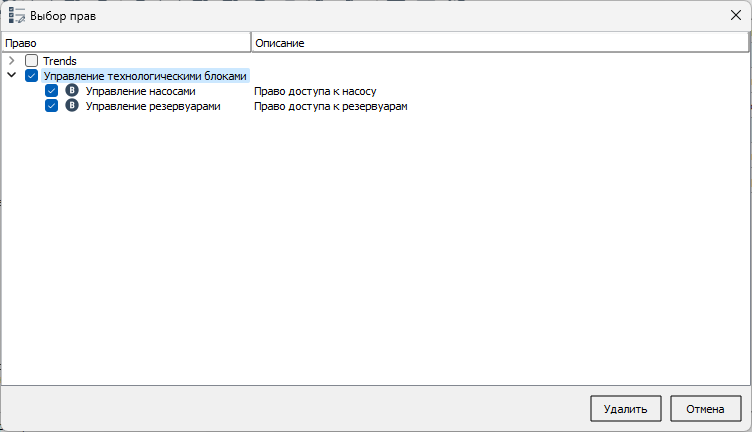752x432 pixels.
Task: Click the description Право доступа к насосу
Action: click(x=315, y=91)
